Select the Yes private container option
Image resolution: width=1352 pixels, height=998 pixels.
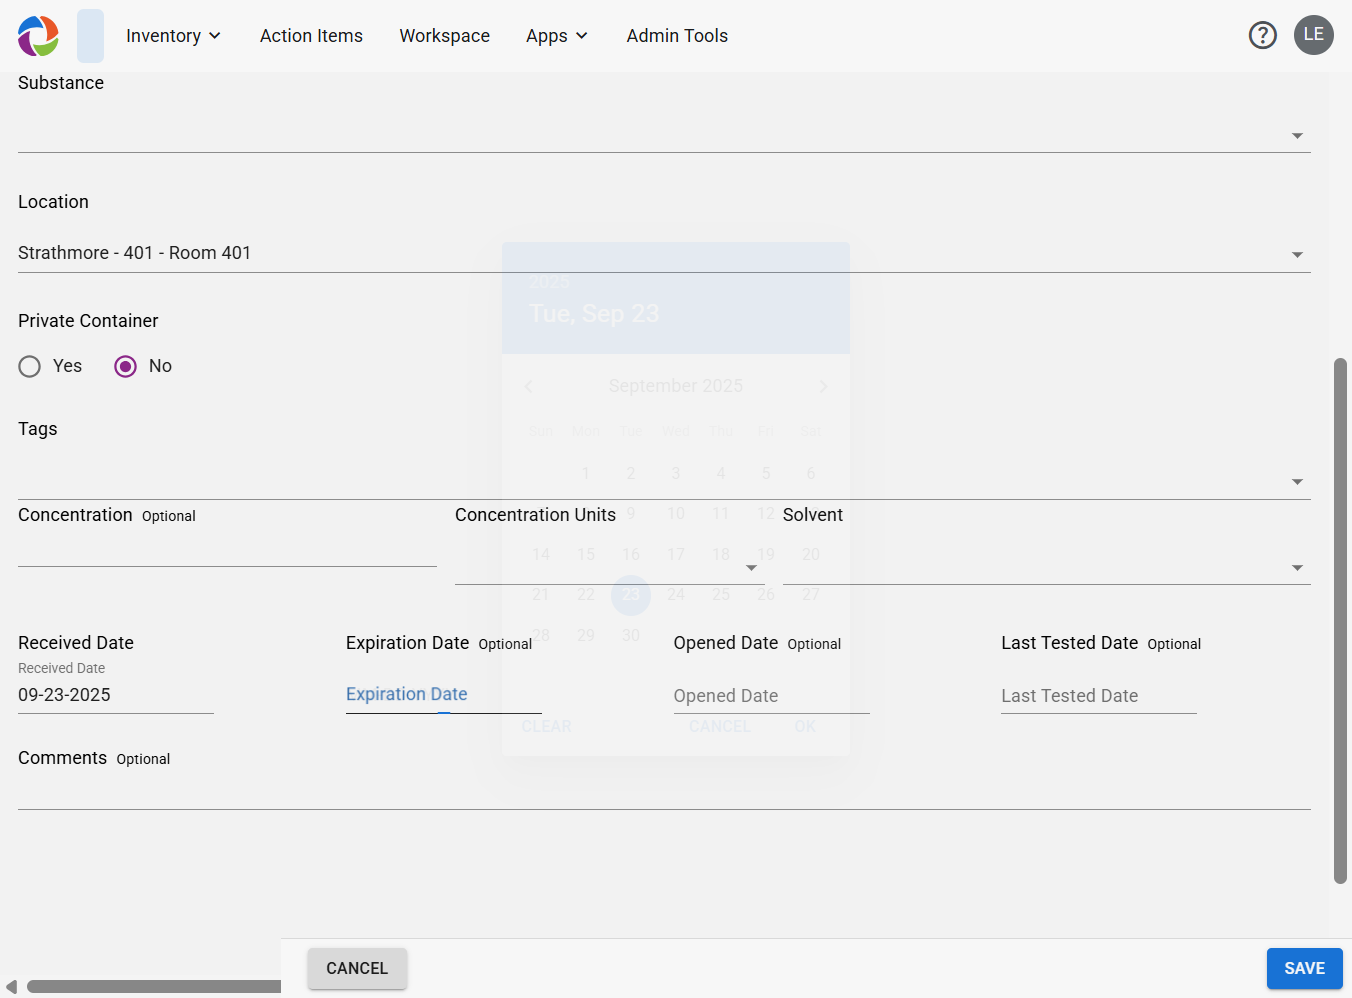coord(30,366)
